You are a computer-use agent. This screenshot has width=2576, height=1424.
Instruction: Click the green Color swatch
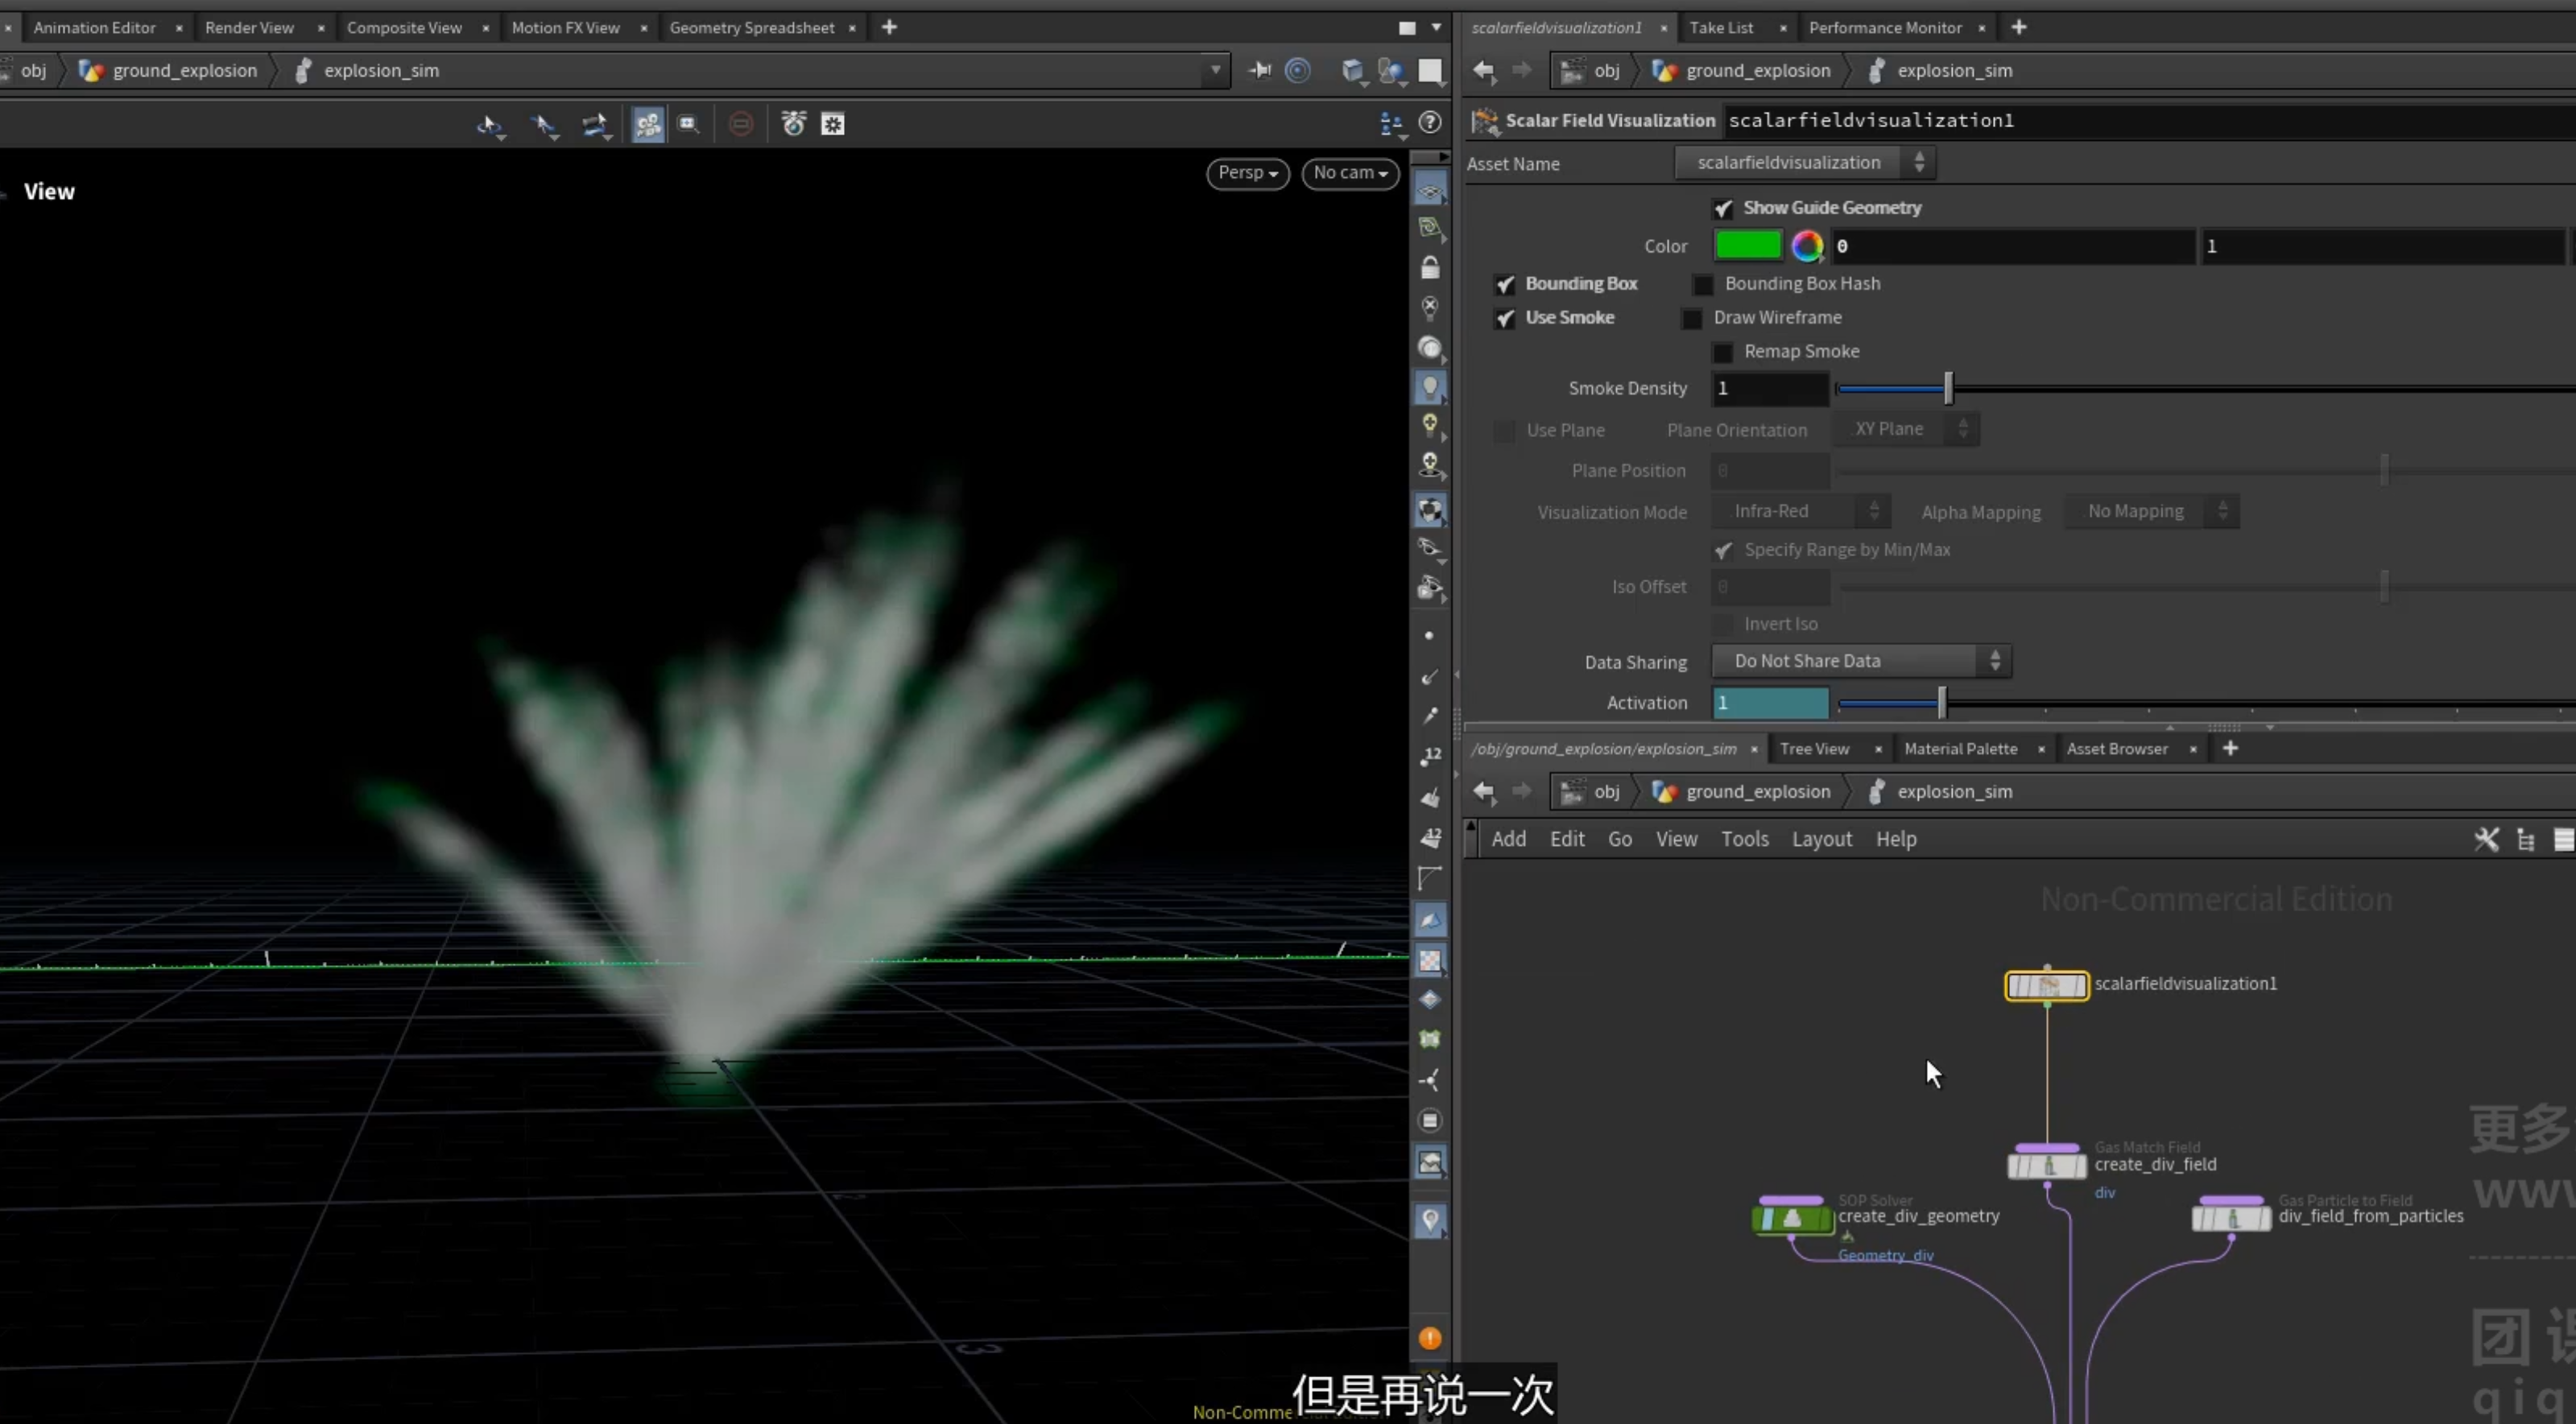pyautogui.click(x=1748, y=245)
